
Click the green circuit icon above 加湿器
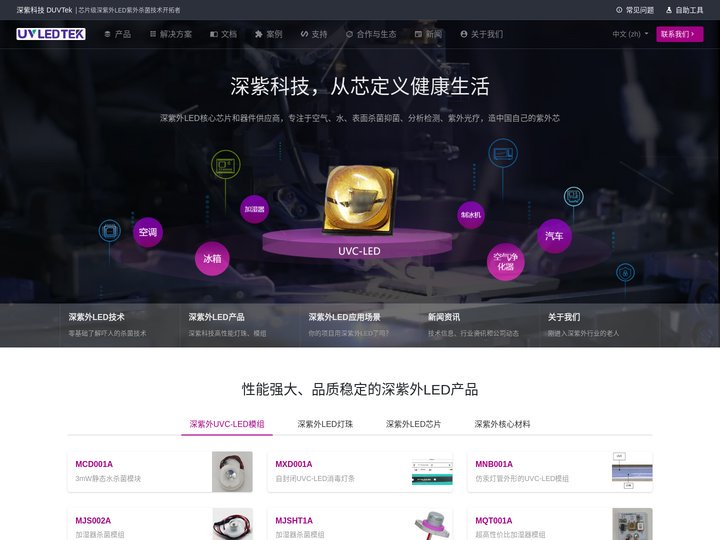[225, 164]
